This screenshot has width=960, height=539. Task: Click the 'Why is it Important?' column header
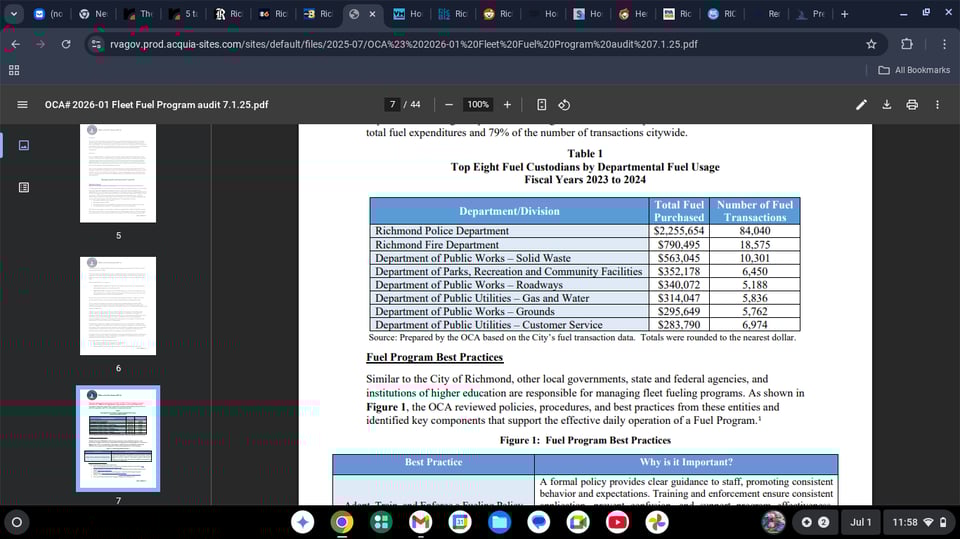pyautogui.click(x=686, y=462)
